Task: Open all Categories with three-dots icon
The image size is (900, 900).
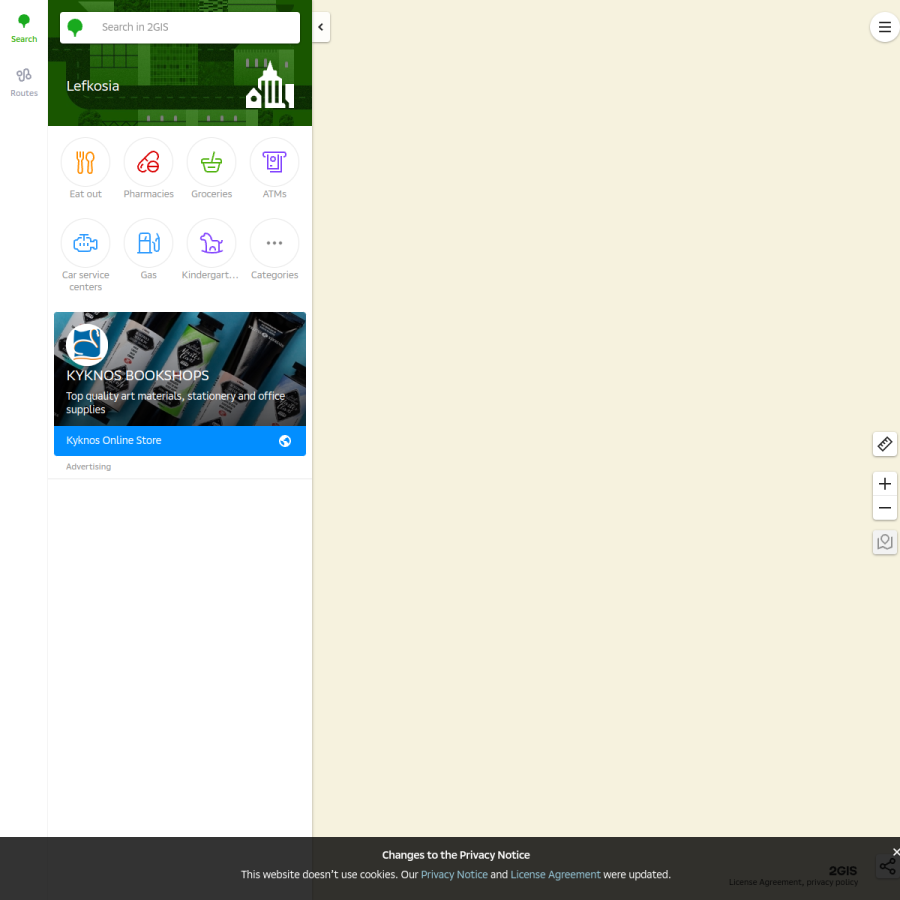Action: 274,243
